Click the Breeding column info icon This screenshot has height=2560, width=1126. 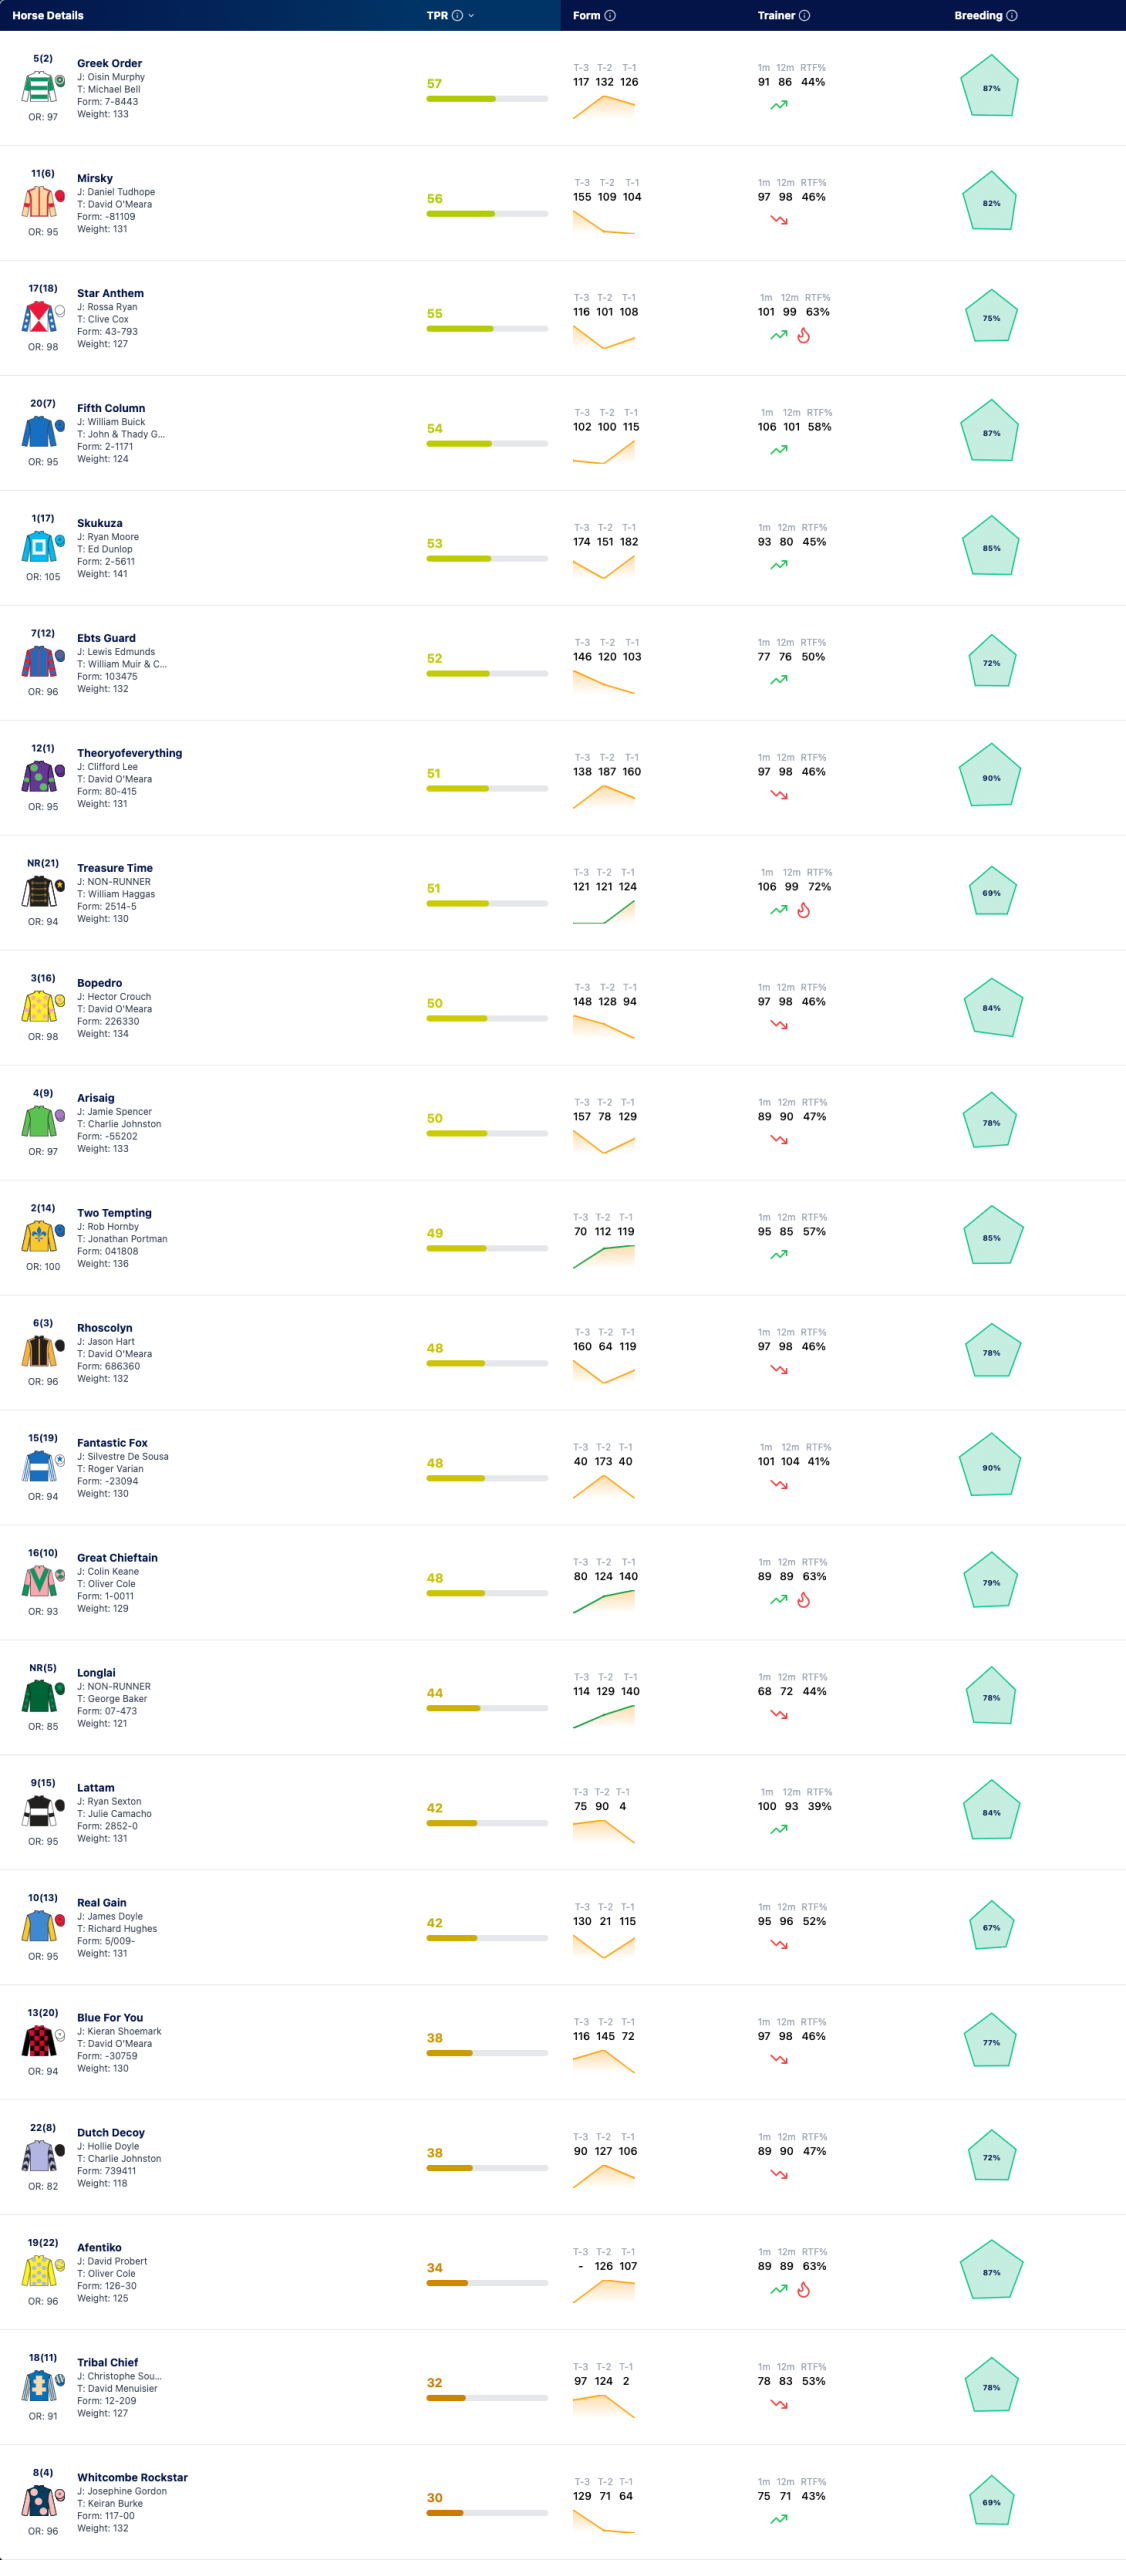(1011, 15)
